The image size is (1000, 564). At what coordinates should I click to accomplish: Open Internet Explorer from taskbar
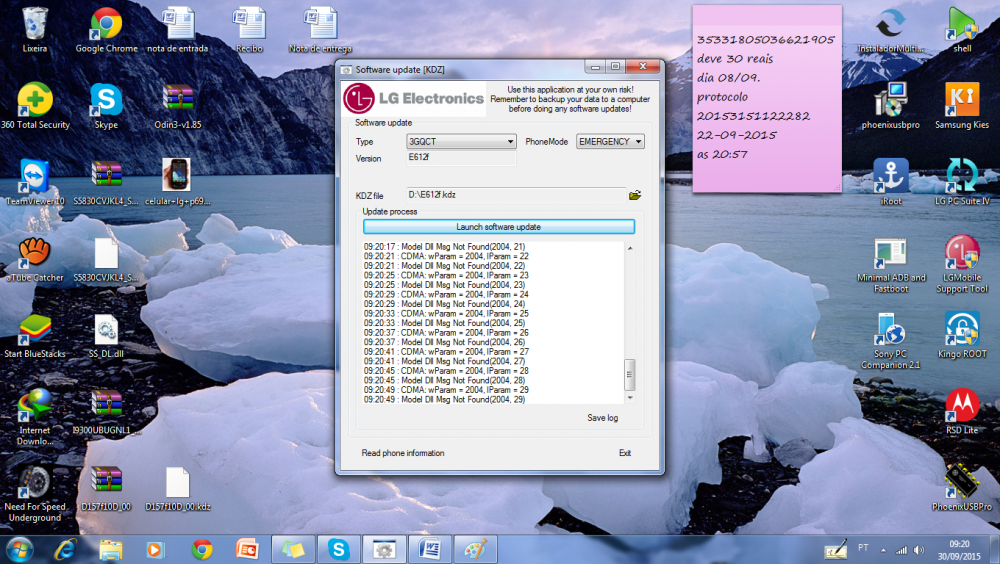(x=65, y=549)
